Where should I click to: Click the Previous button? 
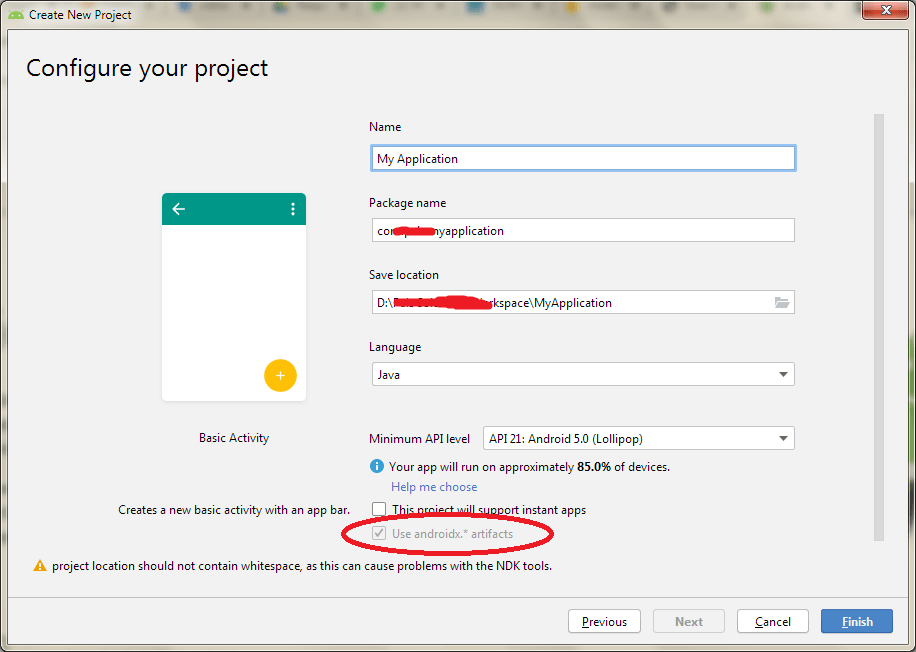604,621
